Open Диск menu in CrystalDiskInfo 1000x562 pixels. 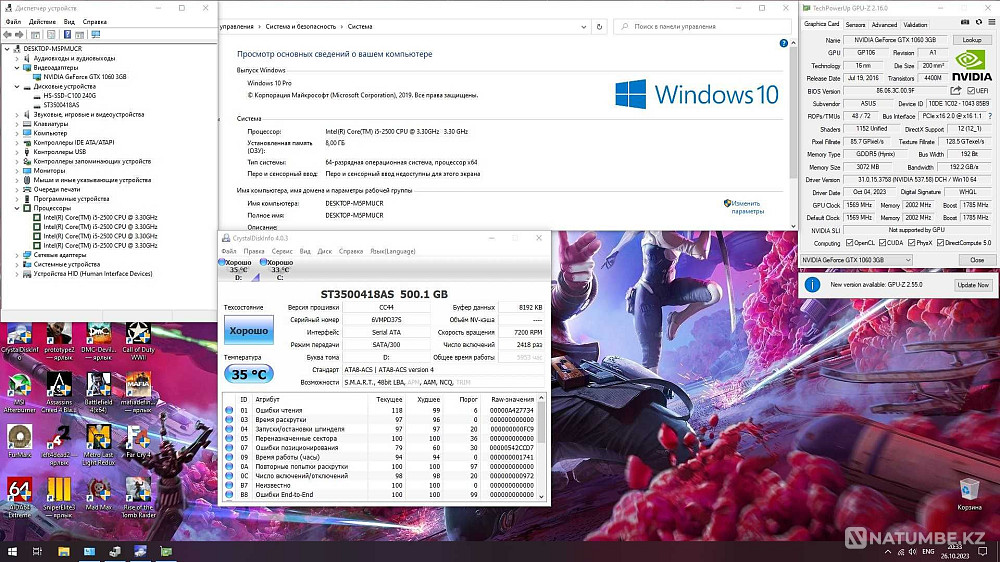tap(325, 251)
